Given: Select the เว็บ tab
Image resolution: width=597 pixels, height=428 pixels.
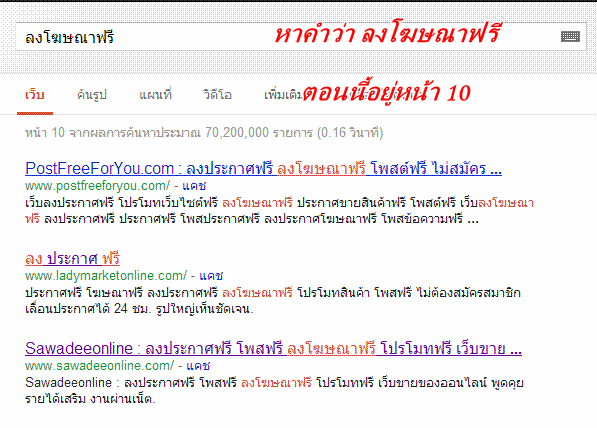Looking at the screenshot, I should click(35, 94).
